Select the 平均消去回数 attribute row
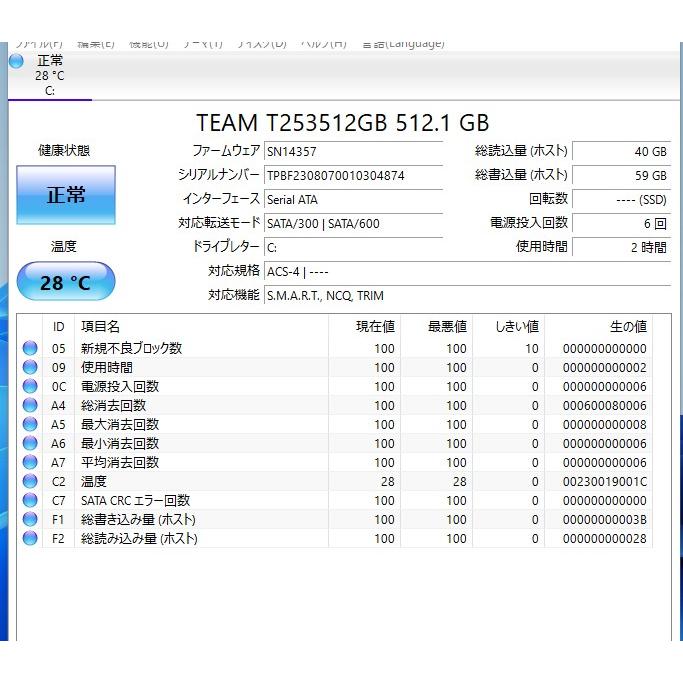Screen dimensions: 683x683 click(335, 462)
